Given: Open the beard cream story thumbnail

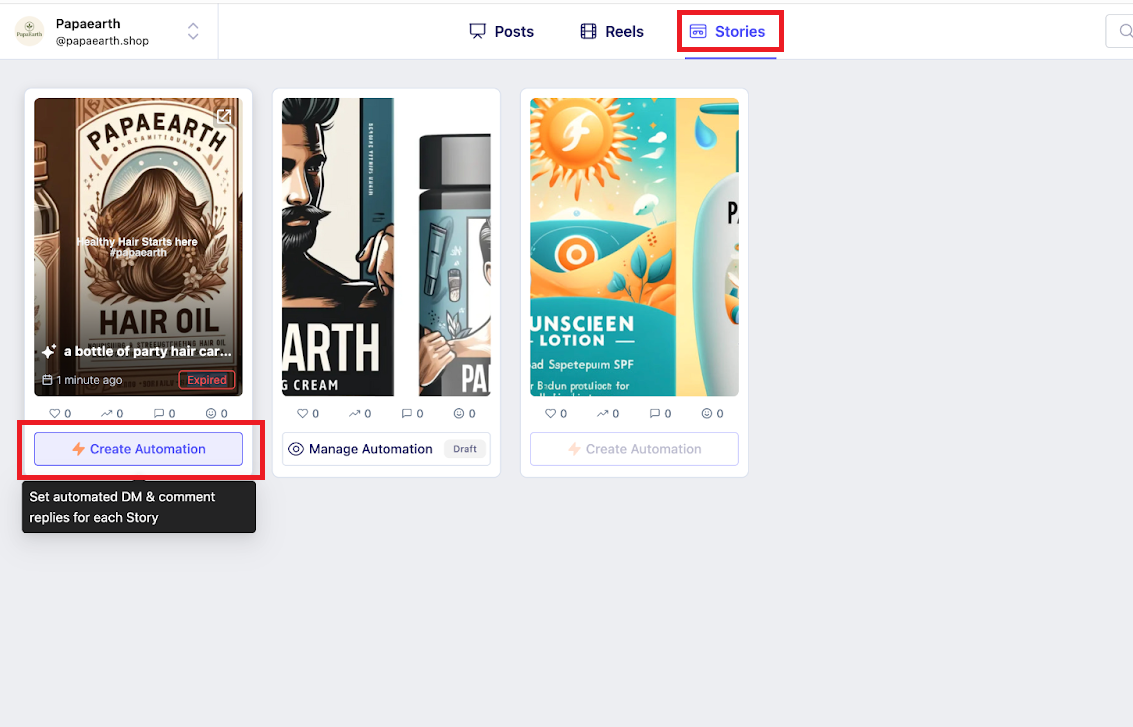Looking at the screenshot, I should (x=386, y=247).
